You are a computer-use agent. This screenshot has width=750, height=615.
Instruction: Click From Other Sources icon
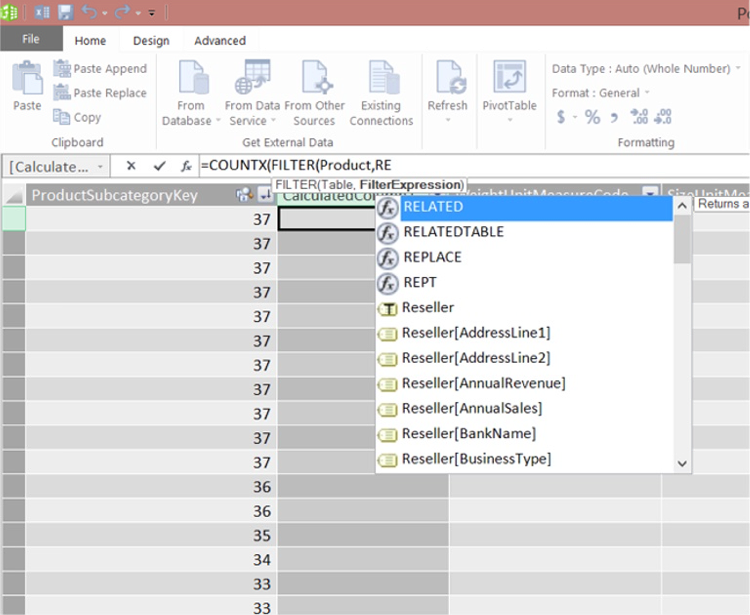click(x=314, y=90)
